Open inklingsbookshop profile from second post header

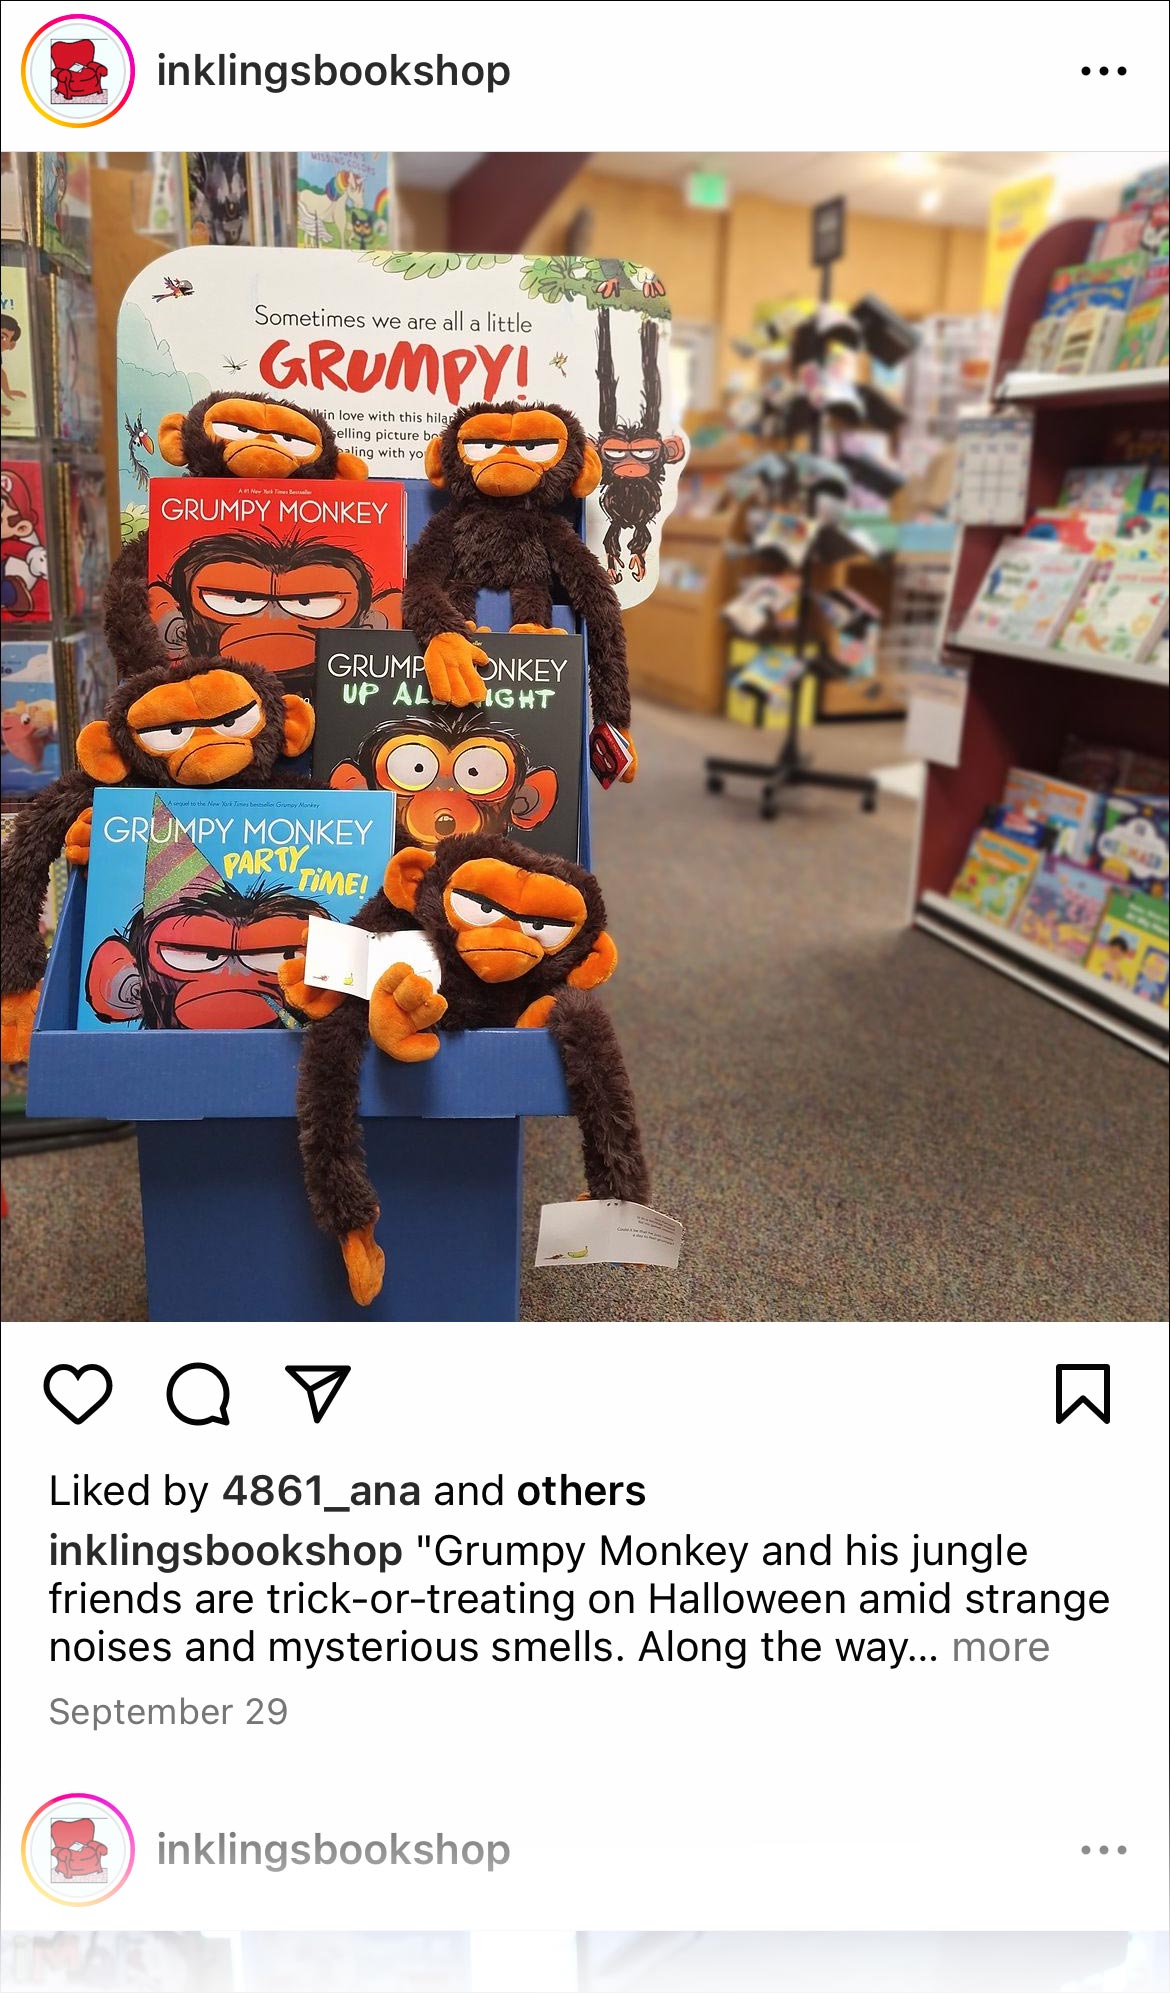[333, 1850]
